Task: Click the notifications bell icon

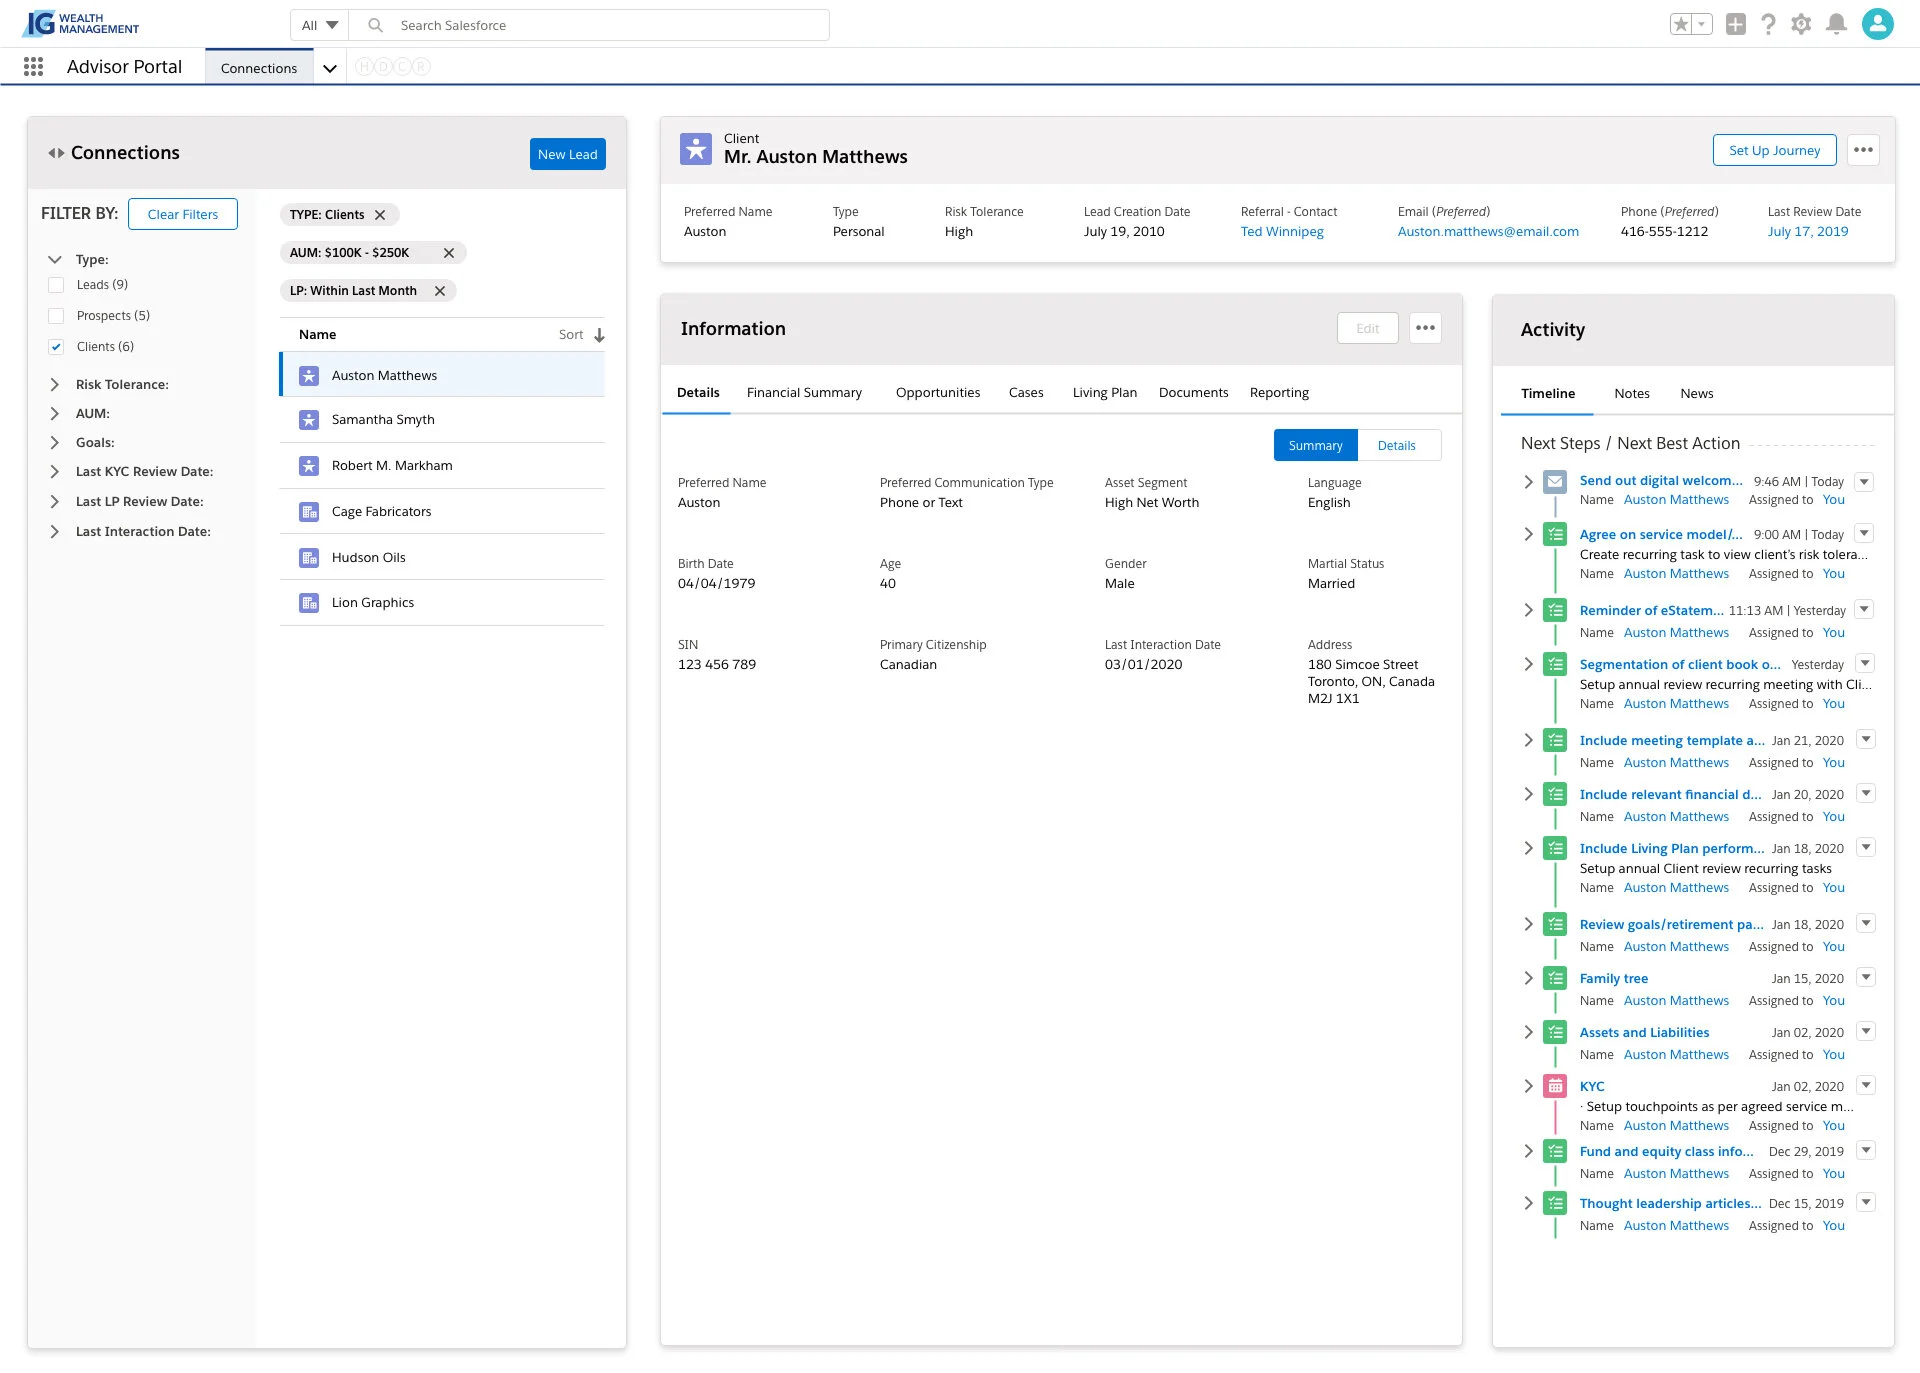Action: click(x=1836, y=24)
